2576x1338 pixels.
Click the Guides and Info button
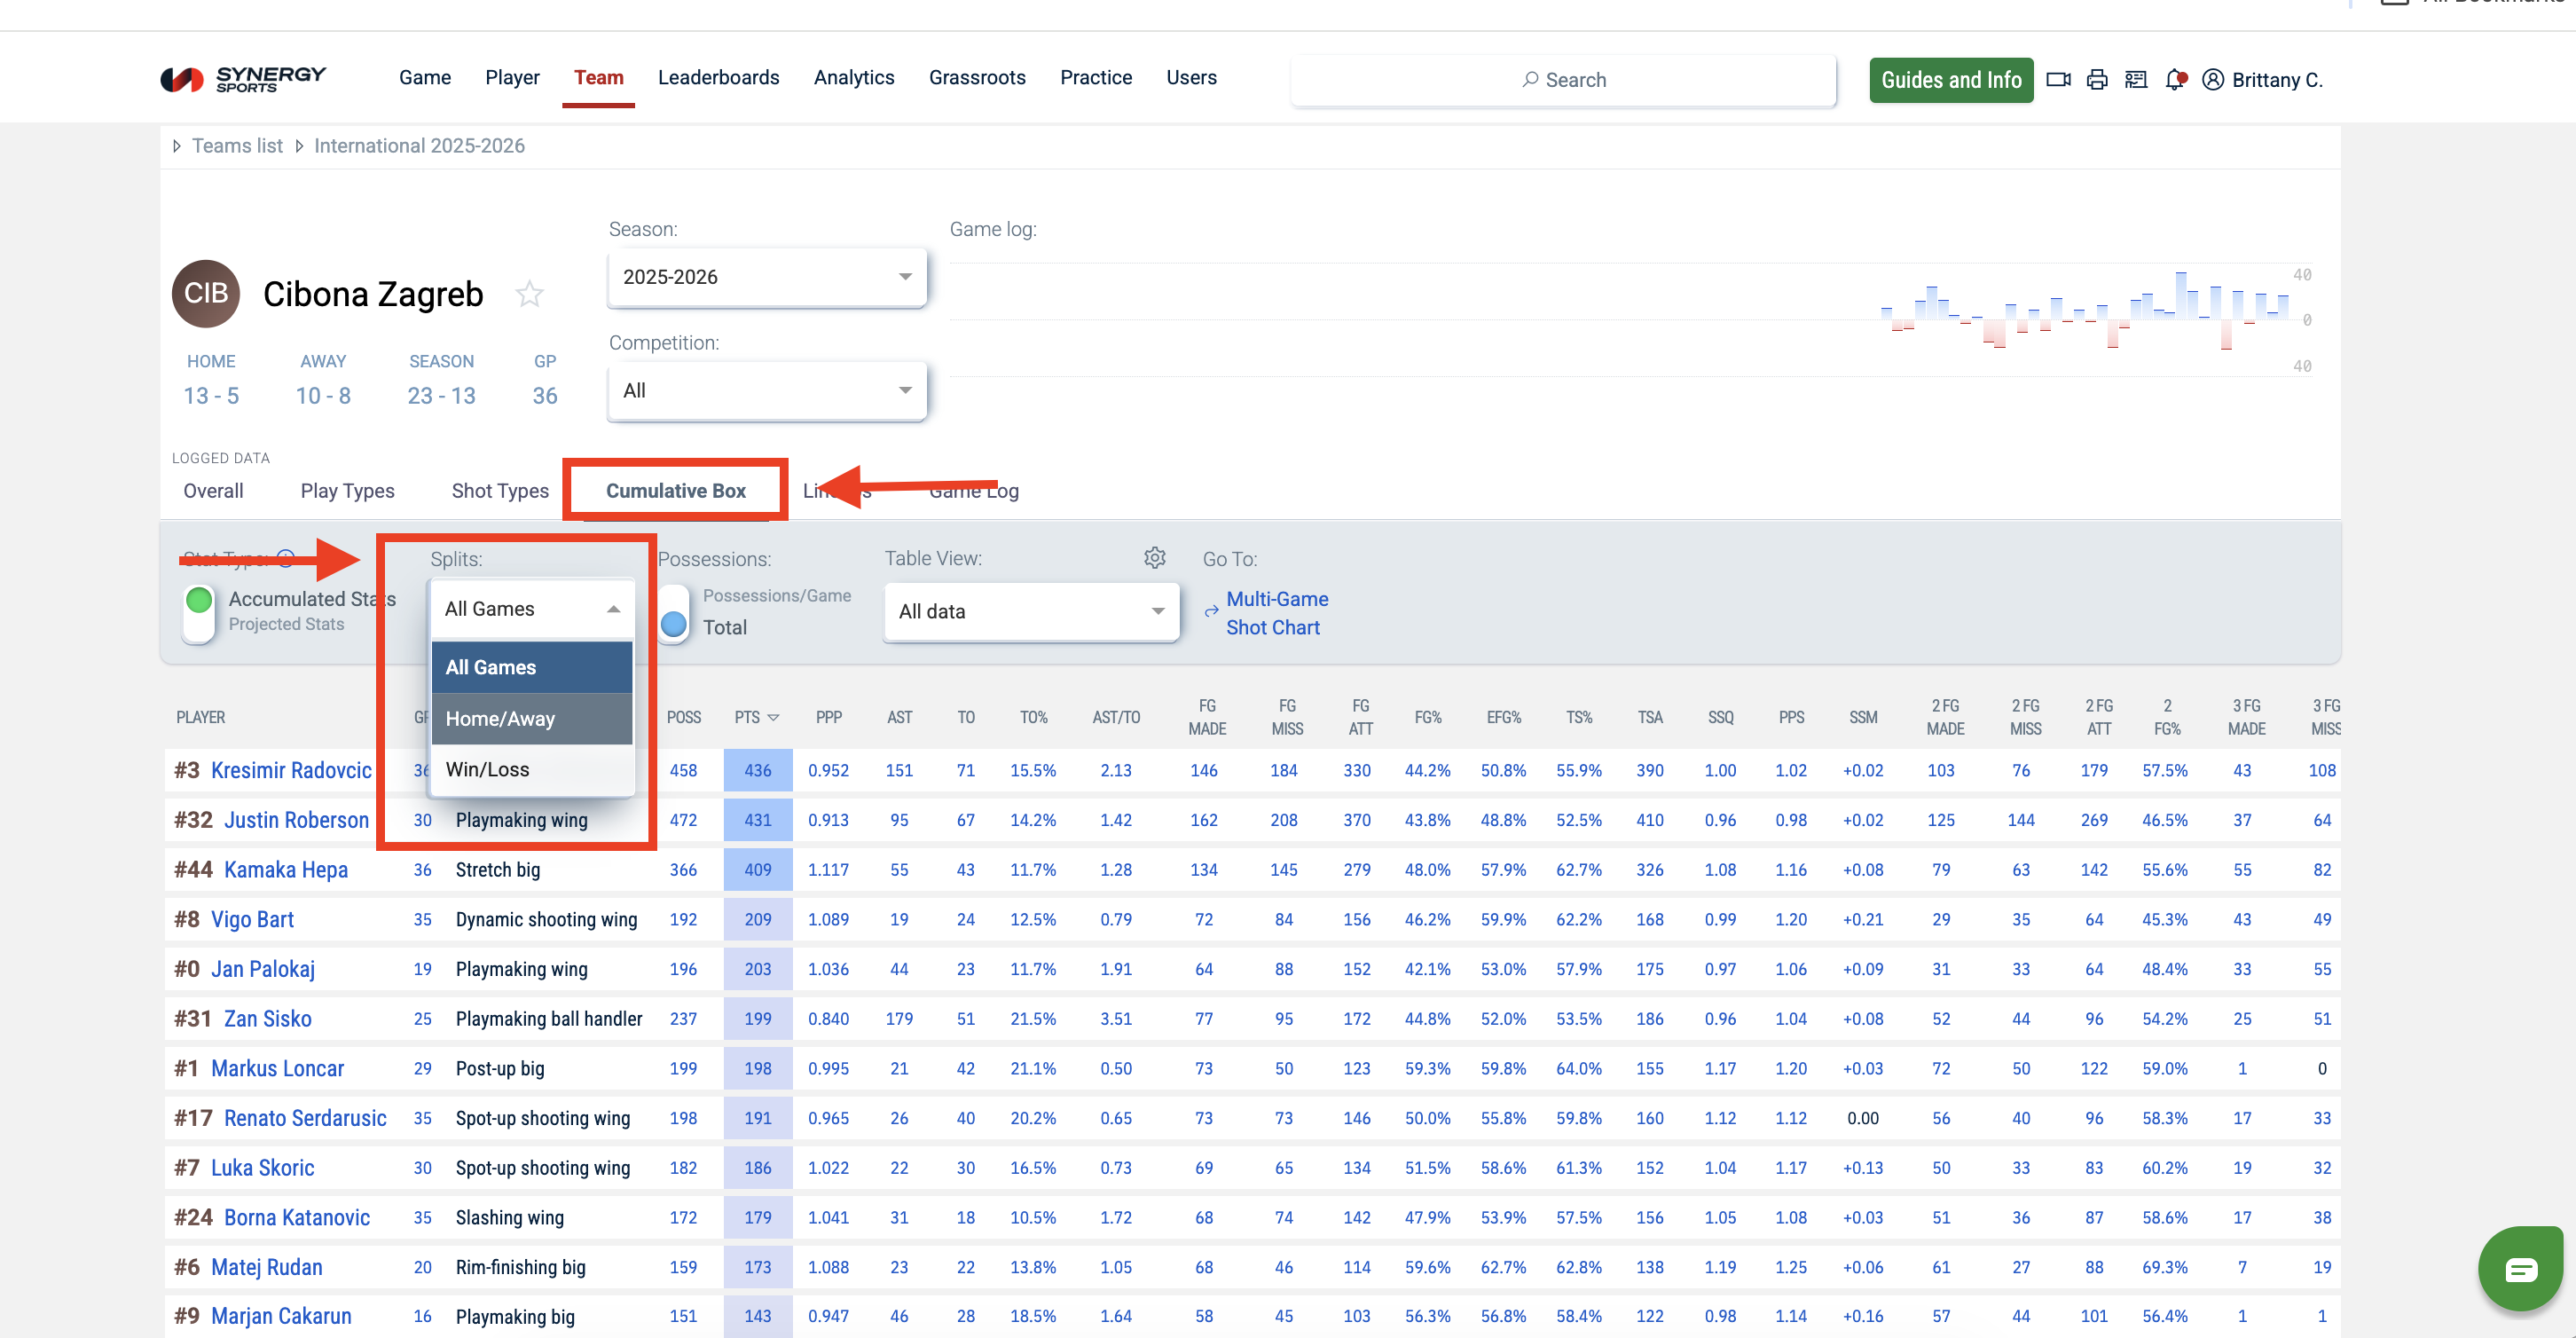[x=1950, y=80]
